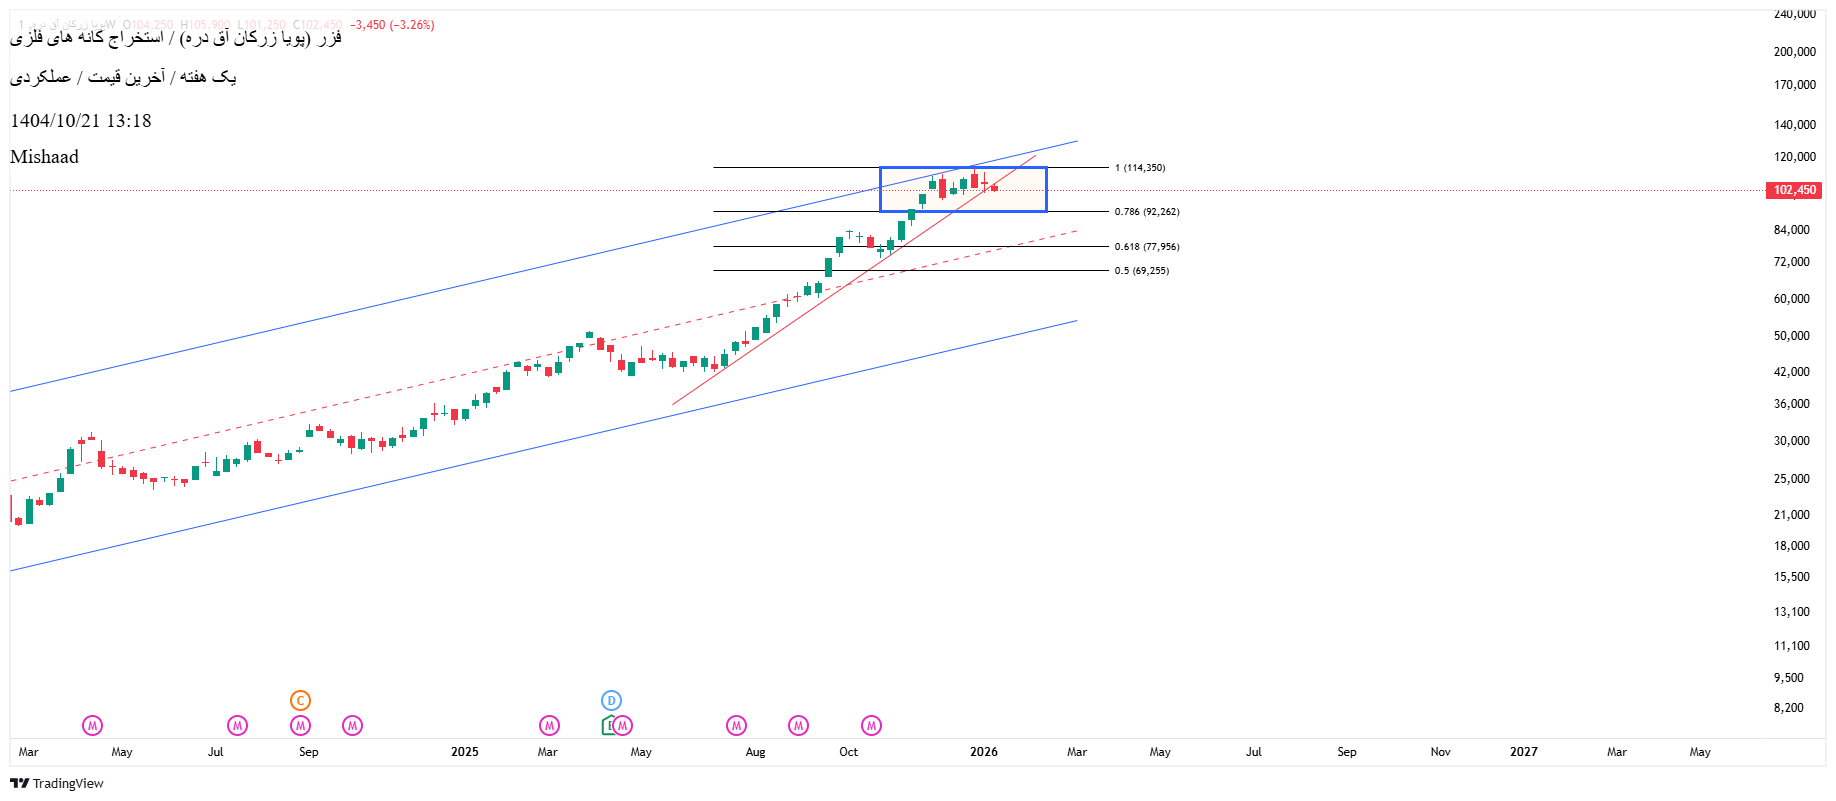Screen dimensions: 1836x801
Task: Click the −3,450 (−3.26%) price change value
Action: 392,25
